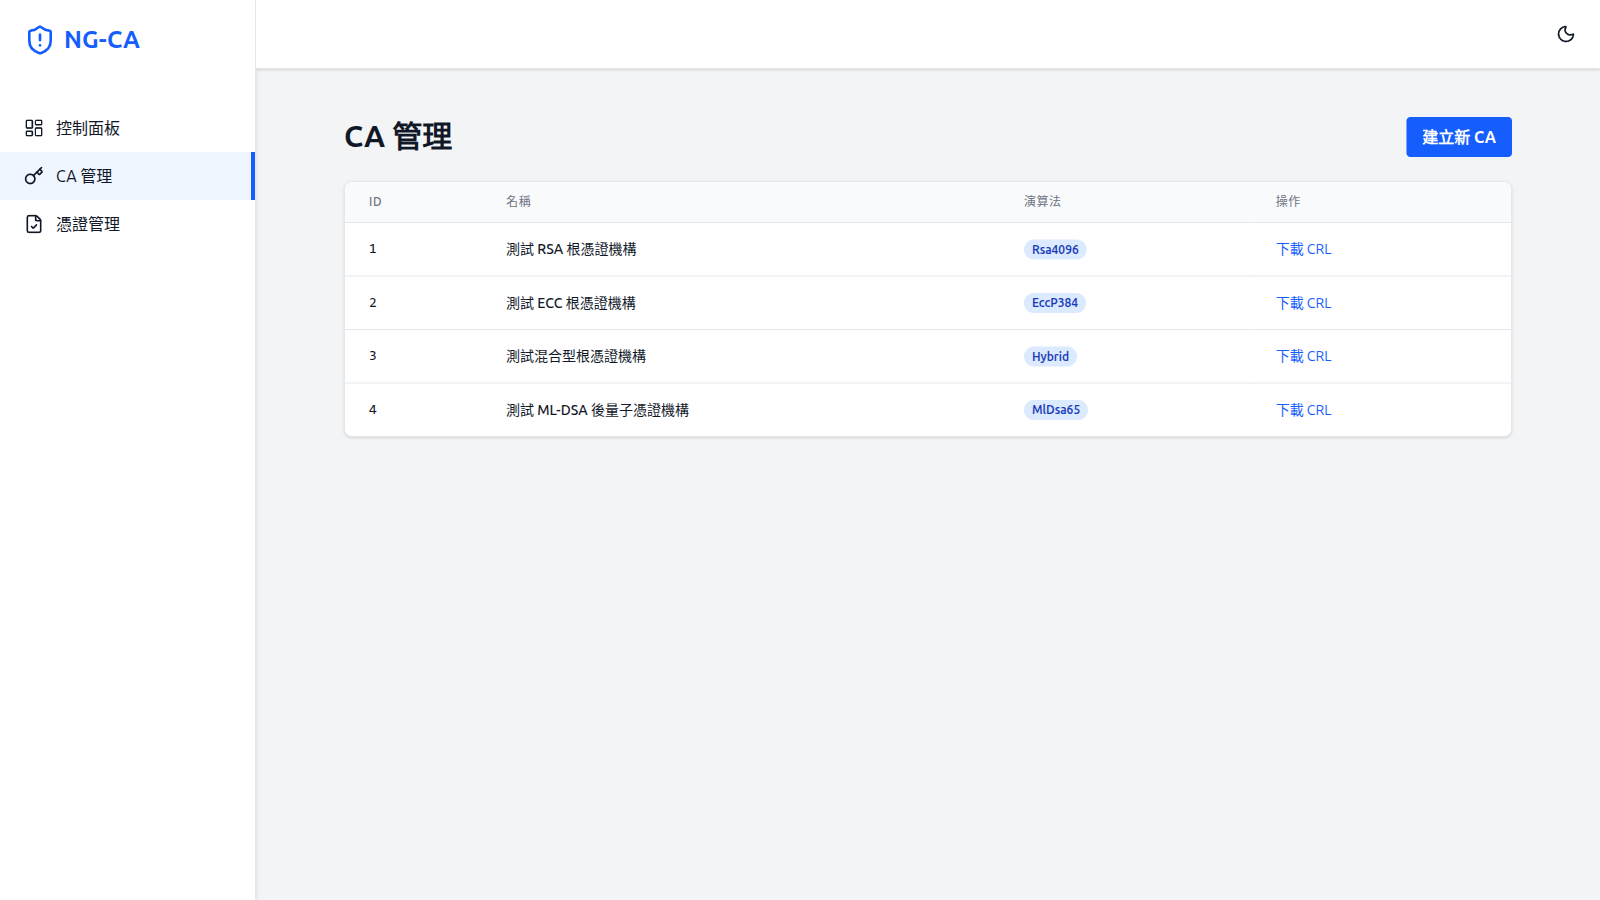Select the CA 管理 sidebar item
The height and width of the screenshot is (900, 1600).
[82, 176]
